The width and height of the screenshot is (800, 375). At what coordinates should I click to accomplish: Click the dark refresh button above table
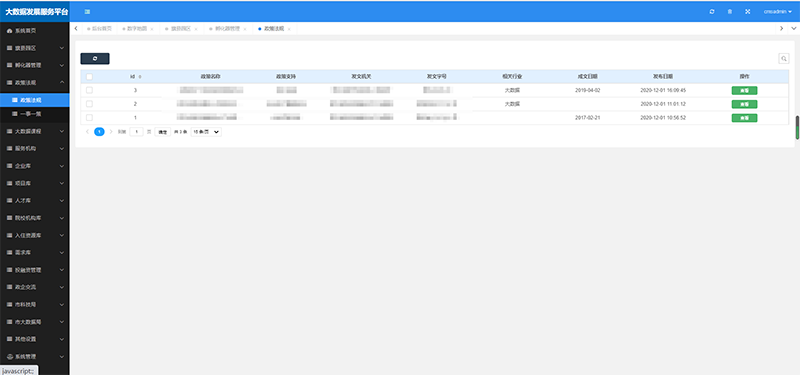95,59
